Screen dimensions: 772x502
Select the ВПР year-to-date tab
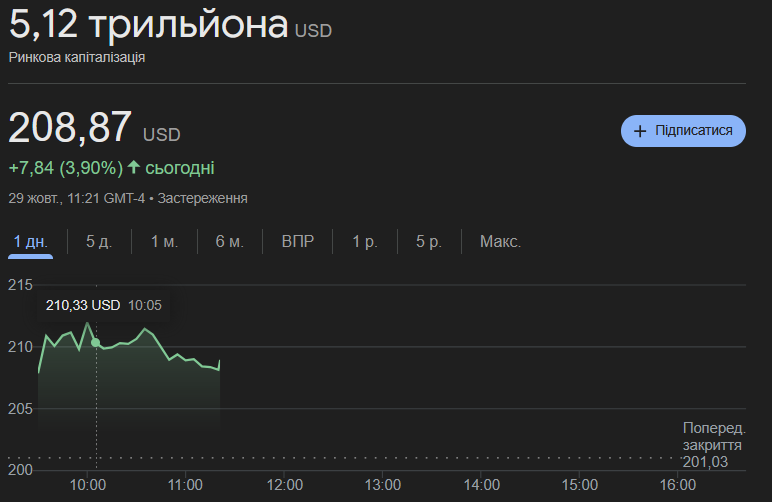pos(298,241)
